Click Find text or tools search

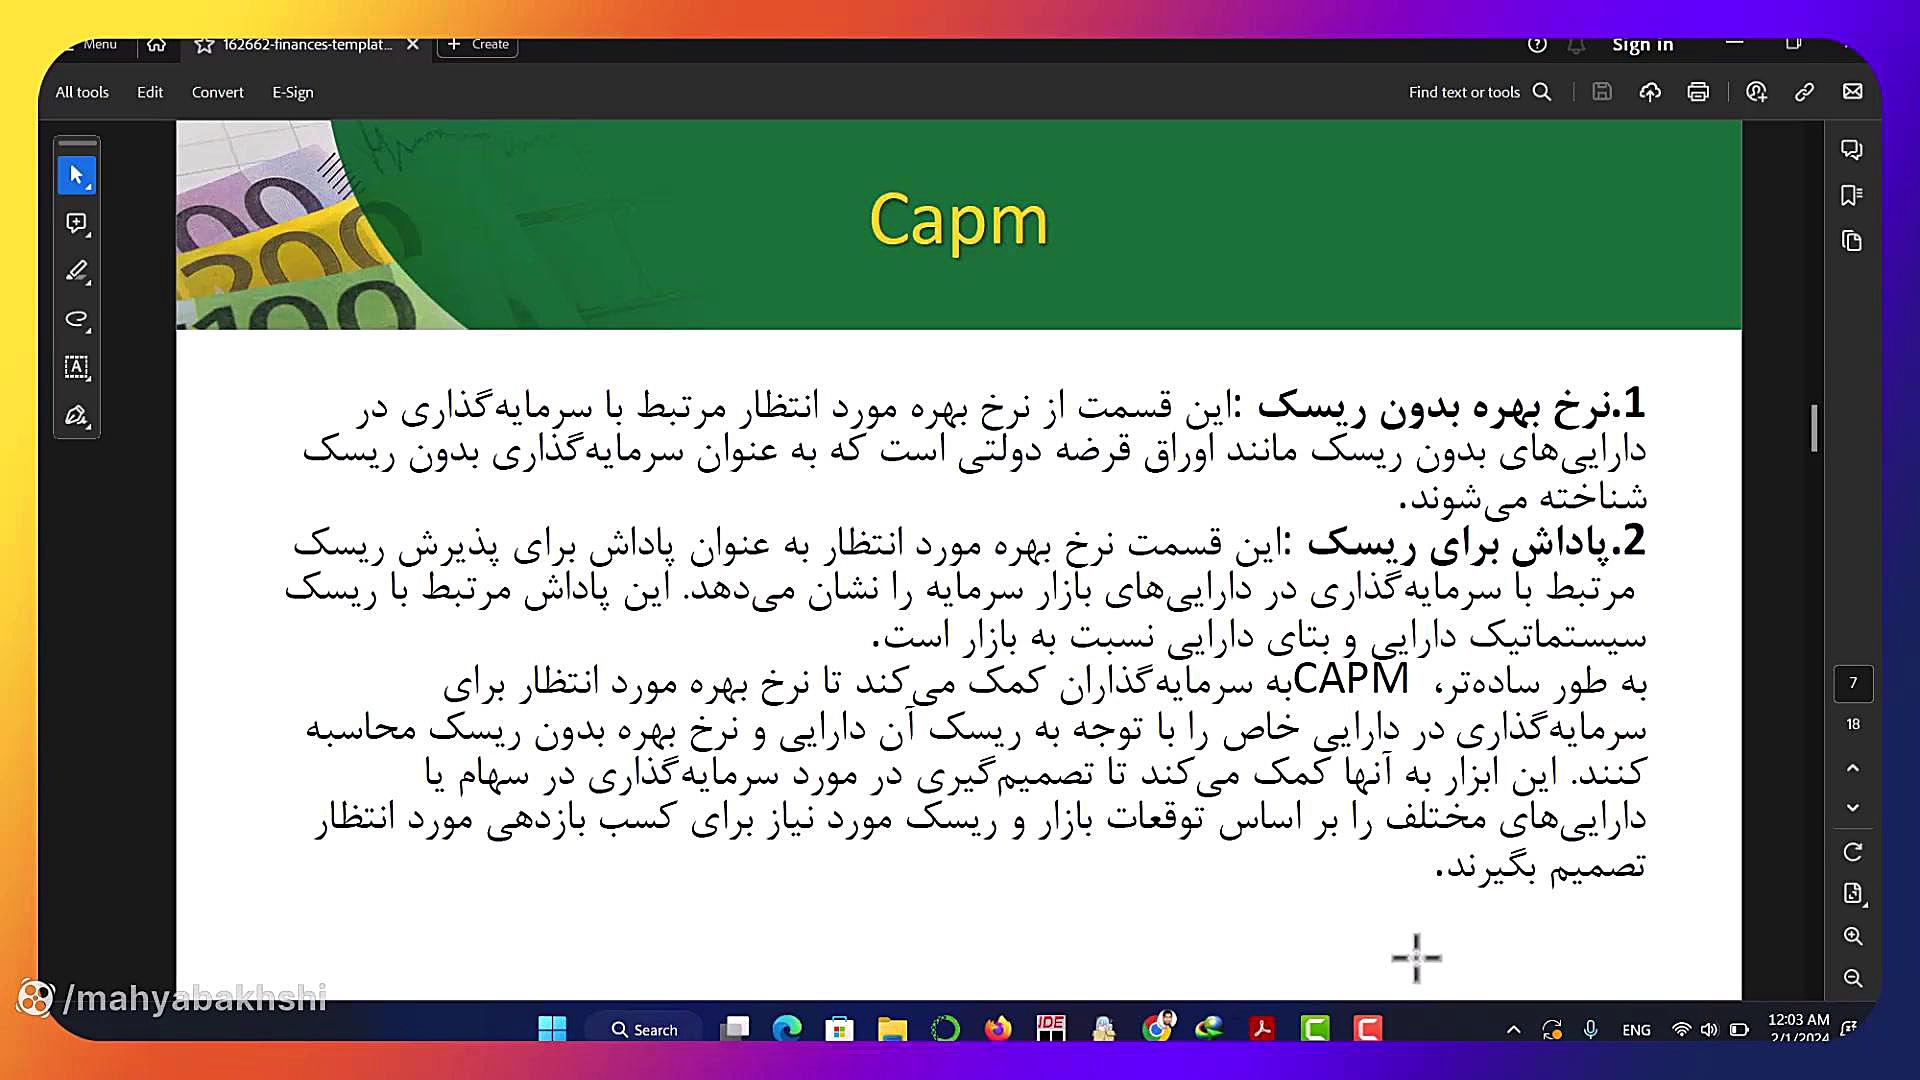click(x=1480, y=92)
